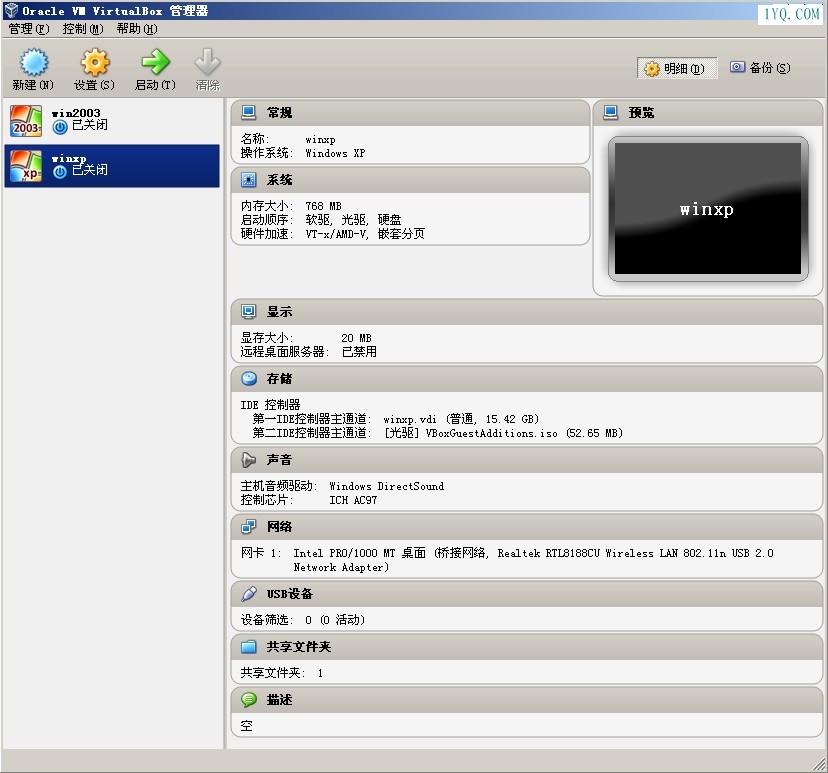828x773 pixels.
Task: Click the winxp preview thumbnail
Action: [x=708, y=209]
